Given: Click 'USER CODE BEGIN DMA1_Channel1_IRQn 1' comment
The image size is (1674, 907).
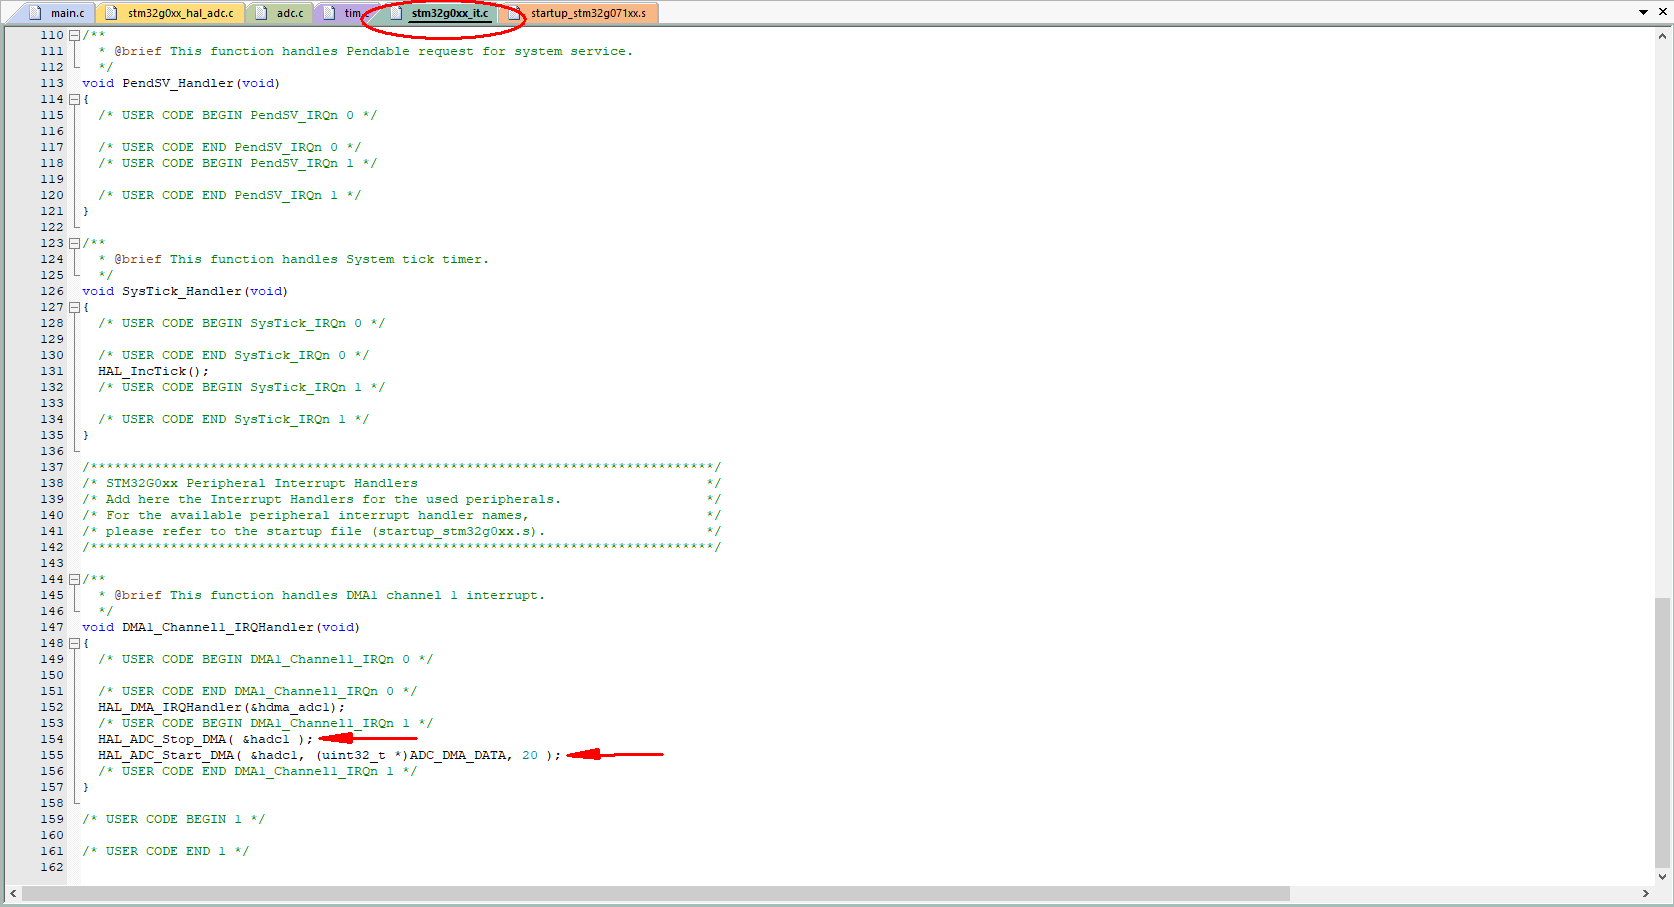Looking at the screenshot, I should (265, 723).
